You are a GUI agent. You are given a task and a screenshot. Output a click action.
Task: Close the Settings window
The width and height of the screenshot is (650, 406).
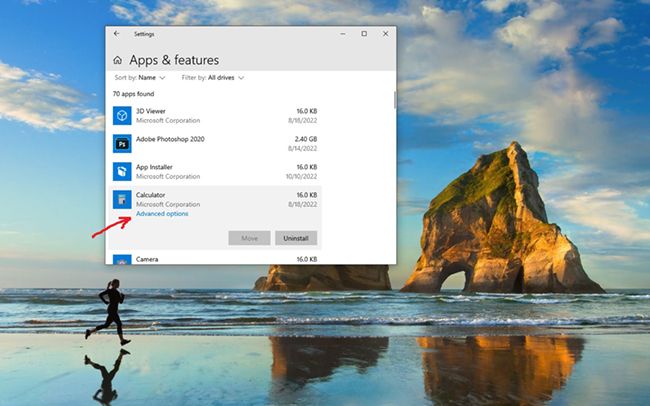click(x=386, y=34)
